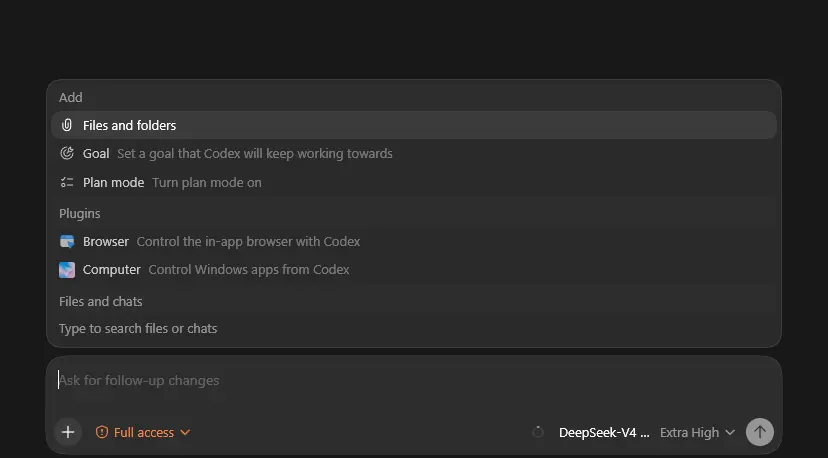This screenshot has width=828, height=458.
Task: Click the plus add button
Action: pos(68,432)
